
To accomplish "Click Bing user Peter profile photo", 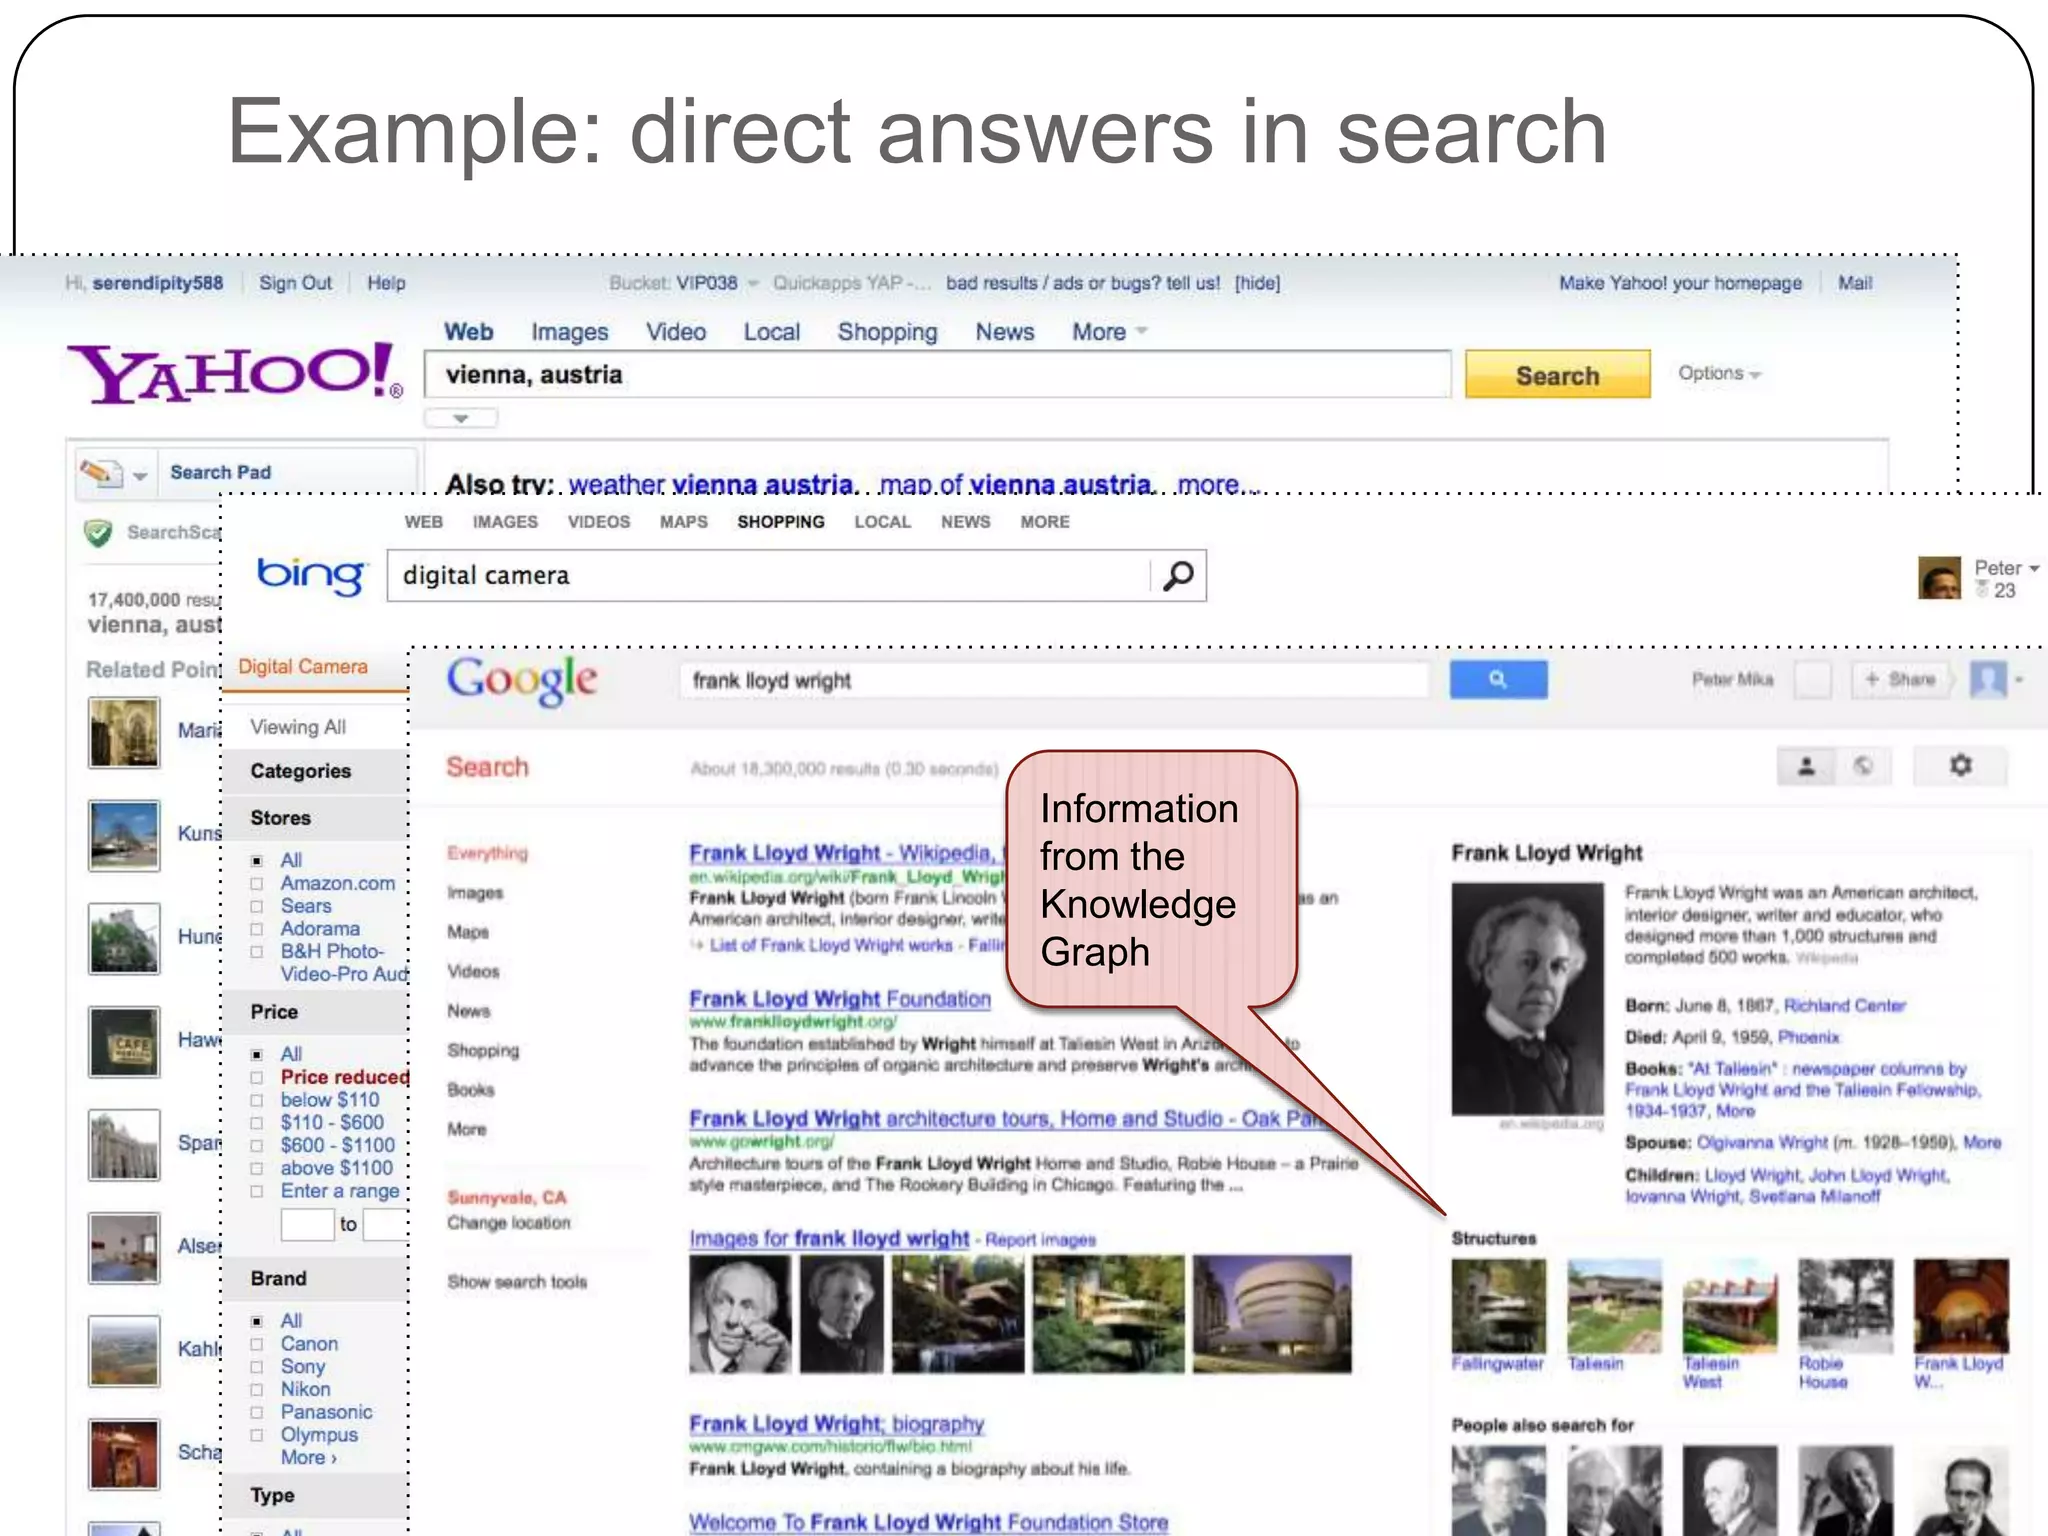I will [1939, 578].
